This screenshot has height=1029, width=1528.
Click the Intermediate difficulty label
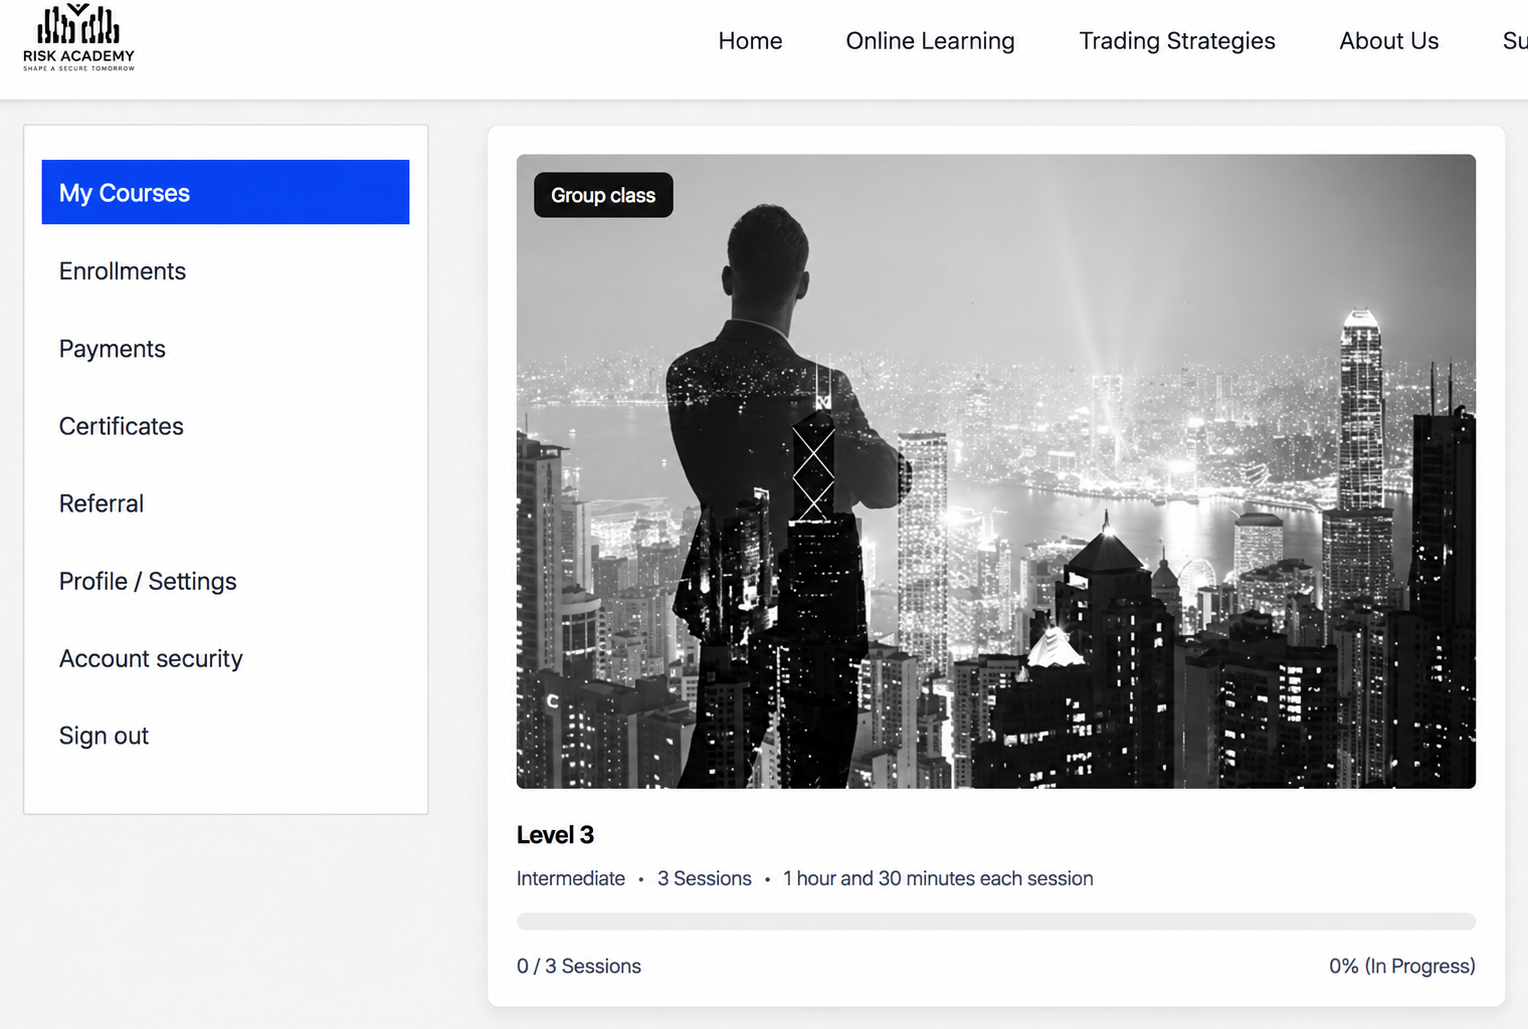(x=571, y=878)
